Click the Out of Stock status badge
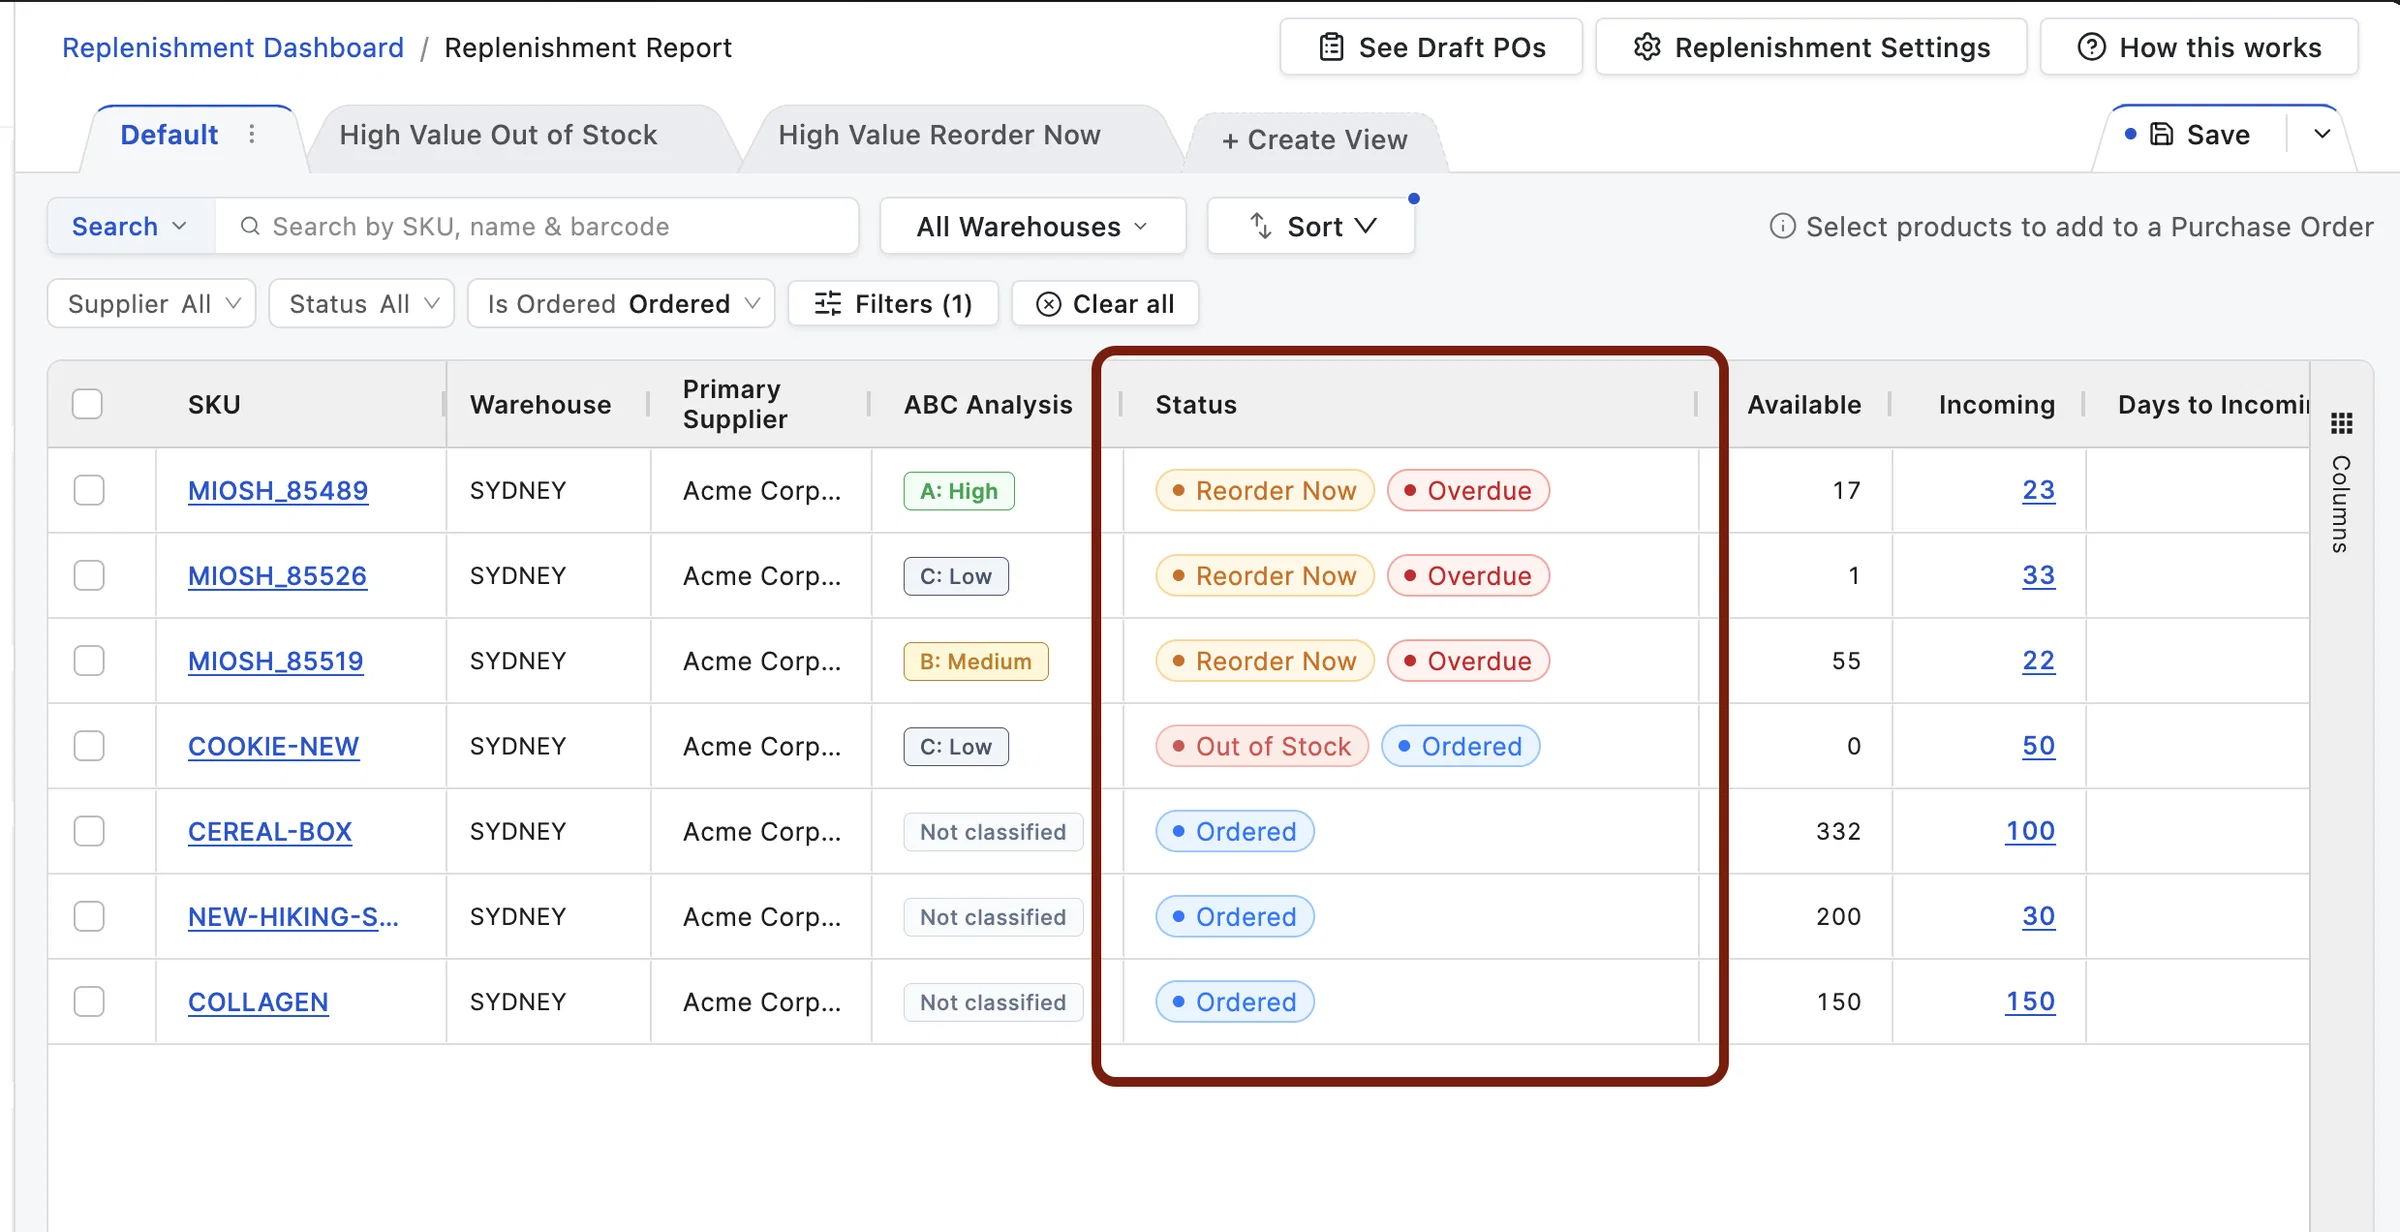 1262,746
